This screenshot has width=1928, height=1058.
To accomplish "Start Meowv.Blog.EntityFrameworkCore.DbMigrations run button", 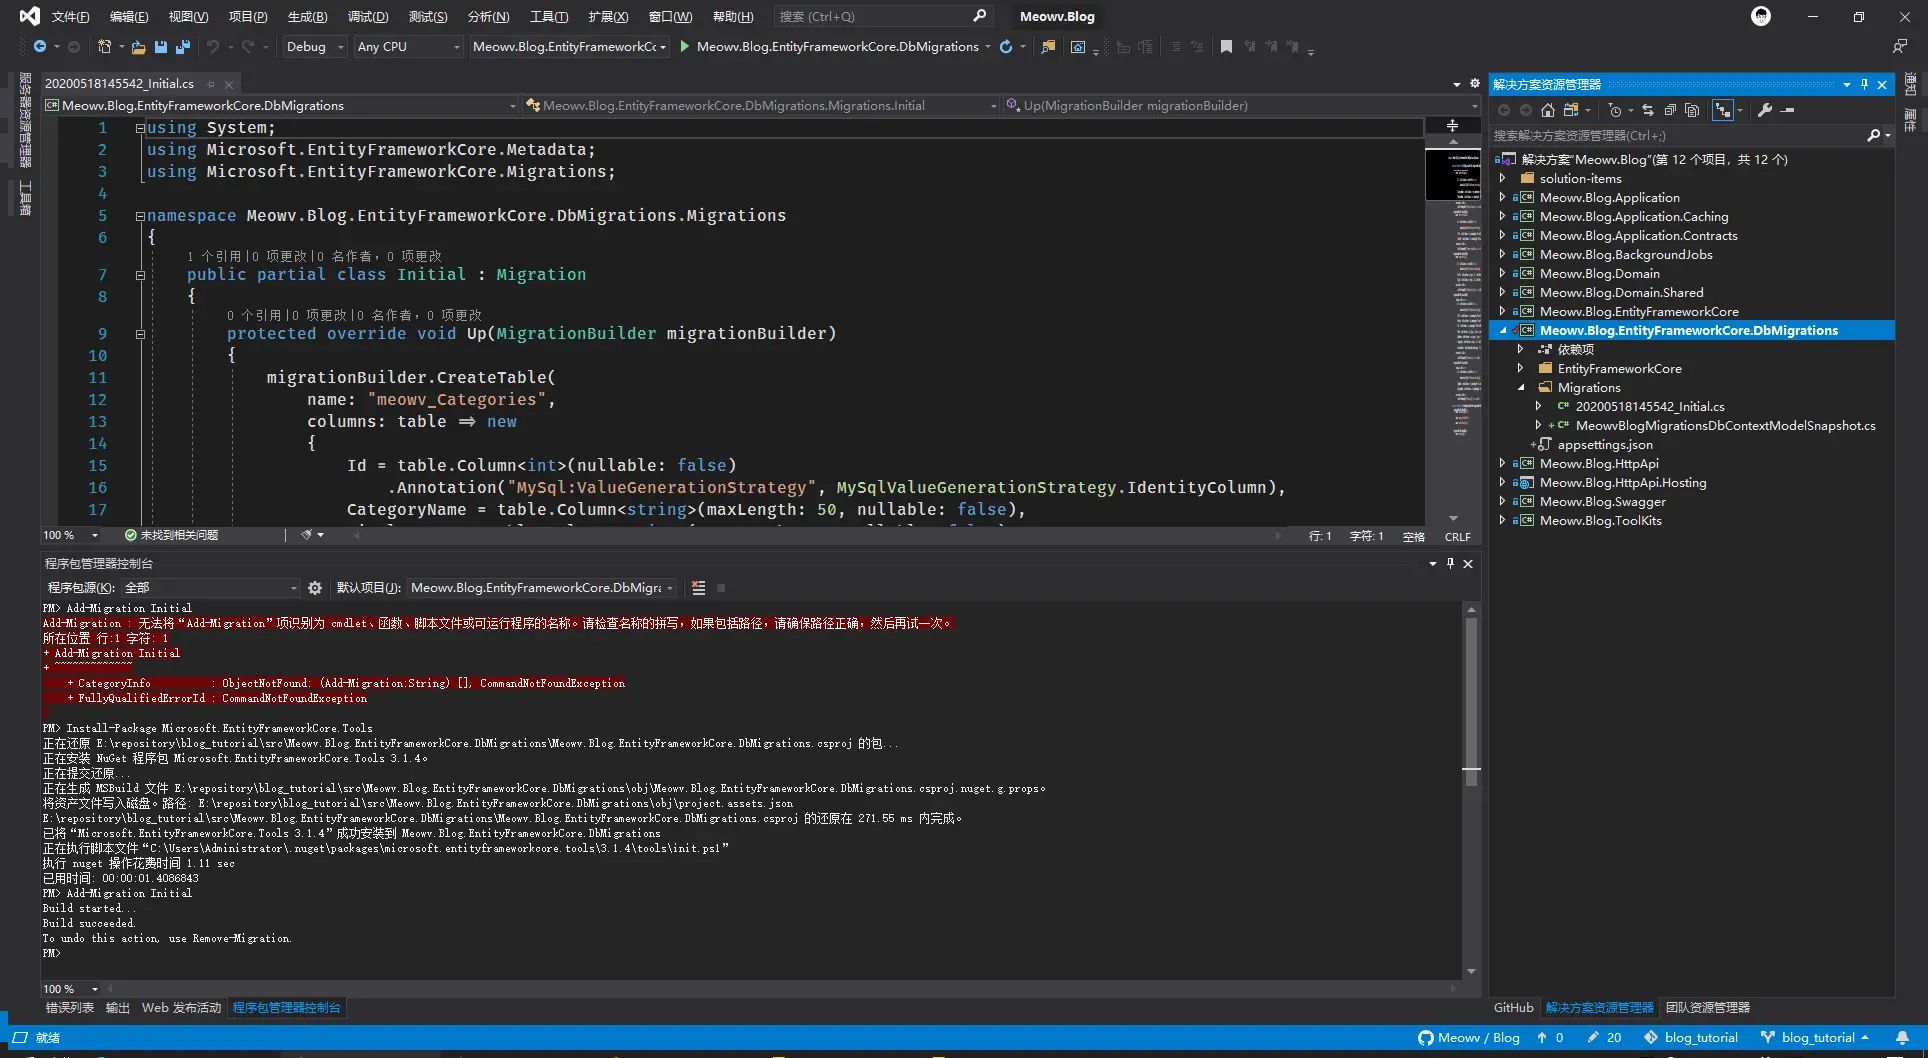I will pos(685,47).
